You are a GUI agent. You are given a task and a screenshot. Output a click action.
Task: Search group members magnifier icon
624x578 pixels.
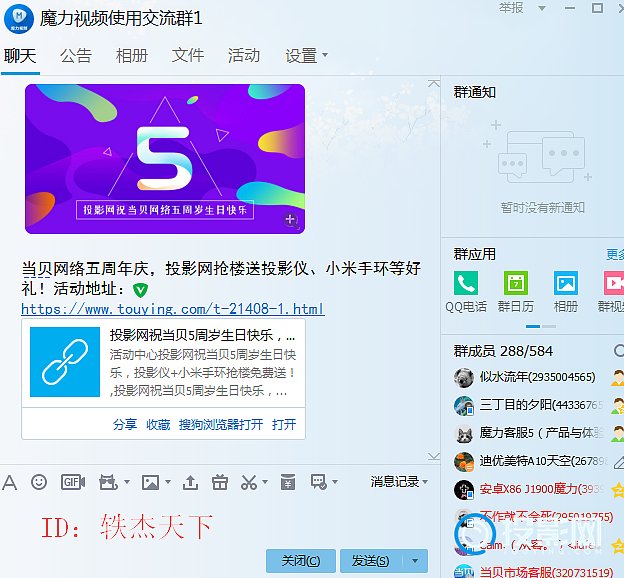tap(618, 351)
